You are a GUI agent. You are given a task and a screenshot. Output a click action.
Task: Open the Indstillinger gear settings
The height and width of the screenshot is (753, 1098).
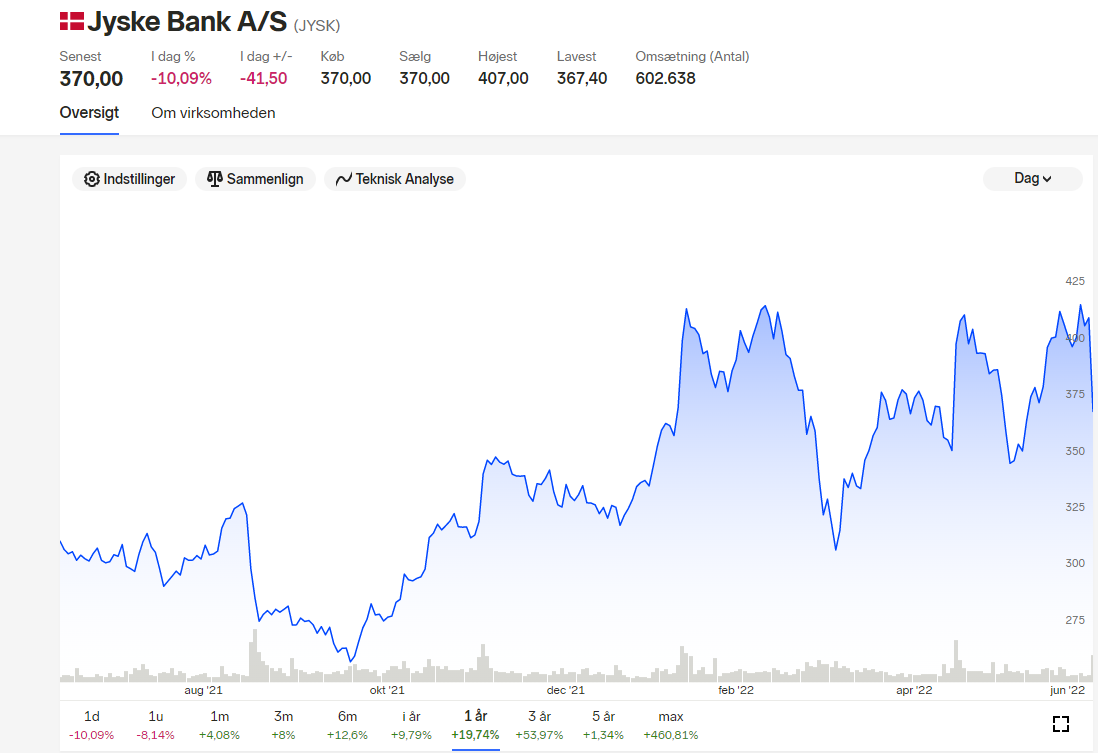click(x=130, y=179)
